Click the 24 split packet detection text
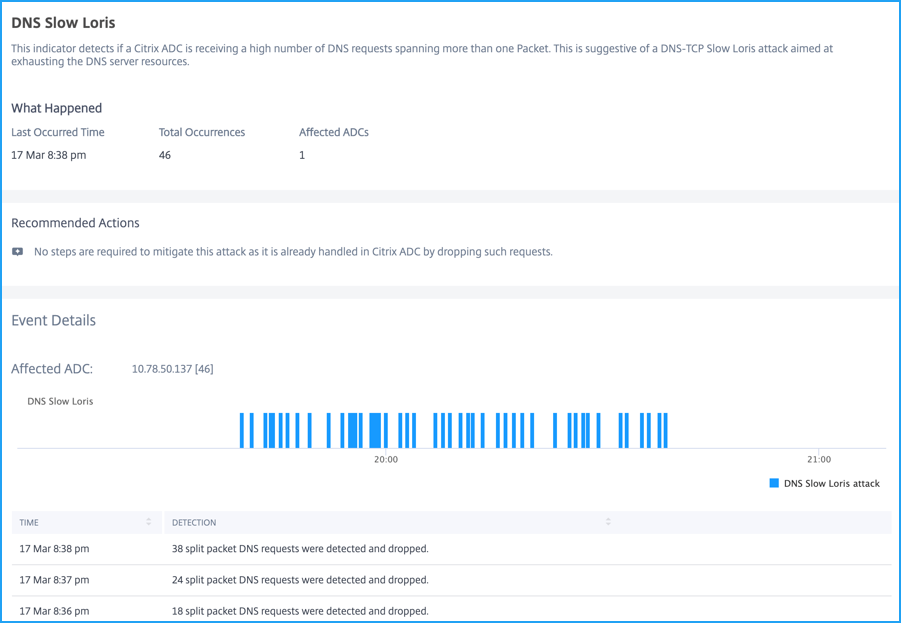 click(x=300, y=580)
